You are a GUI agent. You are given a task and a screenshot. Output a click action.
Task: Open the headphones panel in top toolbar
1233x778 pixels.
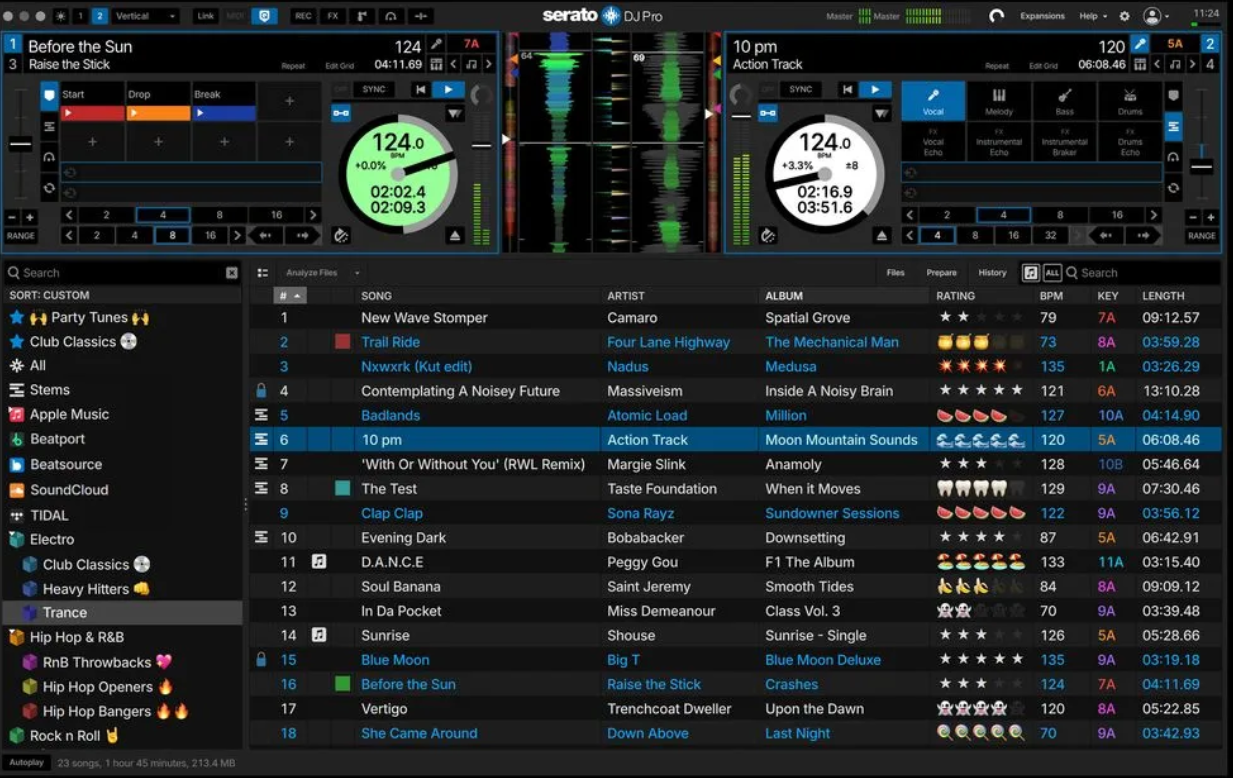pyautogui.click(x=391, y=17)
